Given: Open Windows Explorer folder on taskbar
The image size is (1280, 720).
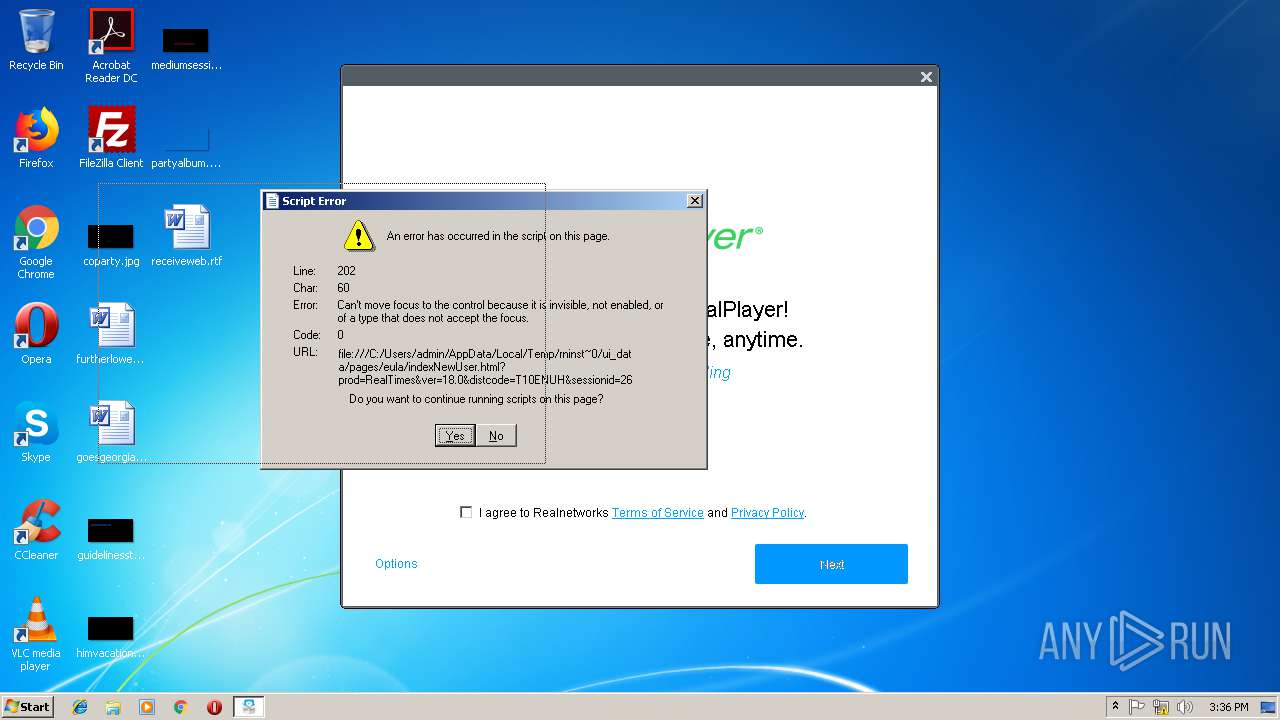Looking at the screenshot, I should coord(113,707).
